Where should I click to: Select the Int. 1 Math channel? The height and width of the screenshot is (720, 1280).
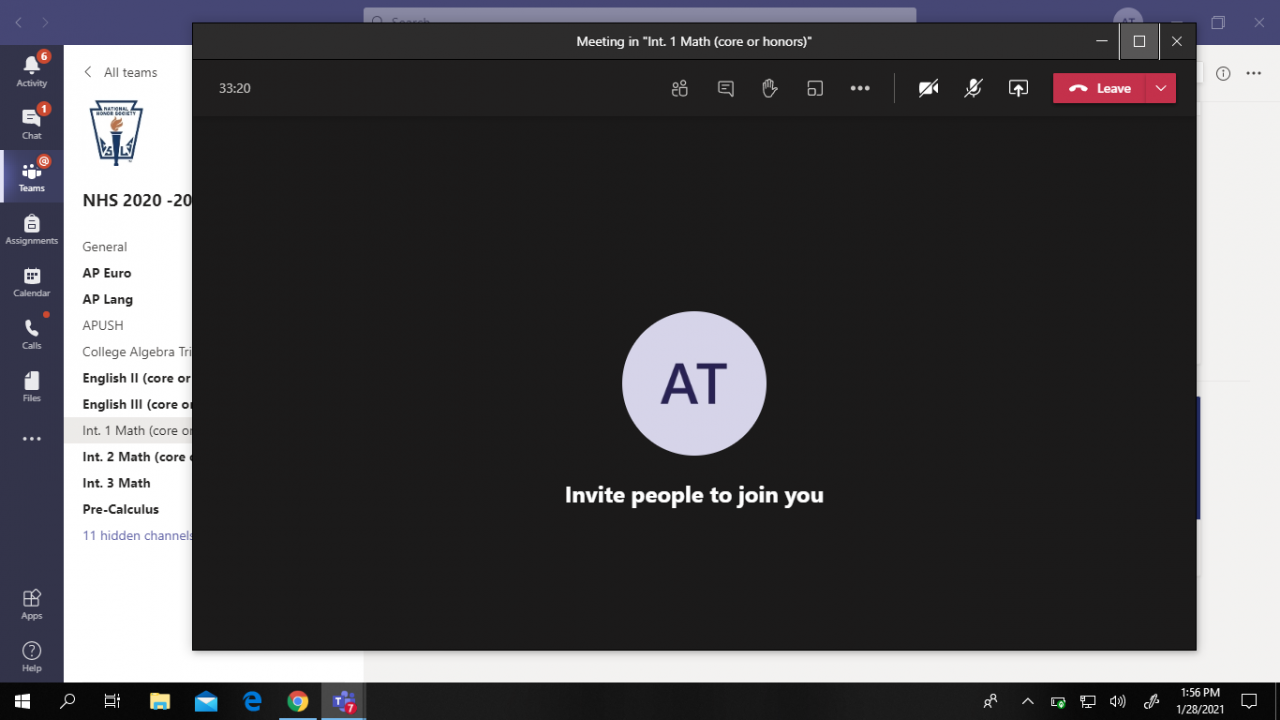(128, 430)
